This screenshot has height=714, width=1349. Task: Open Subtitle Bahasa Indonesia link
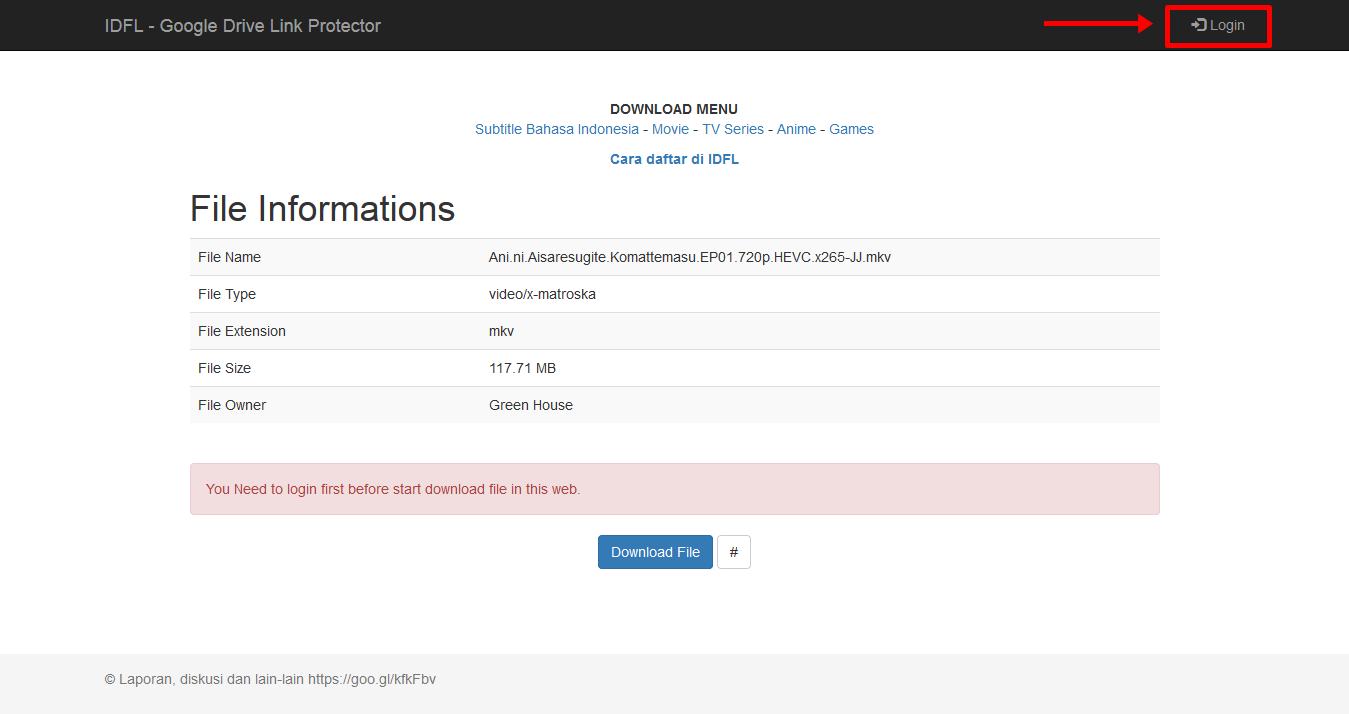pyautogui.click(x=557, y=129)
